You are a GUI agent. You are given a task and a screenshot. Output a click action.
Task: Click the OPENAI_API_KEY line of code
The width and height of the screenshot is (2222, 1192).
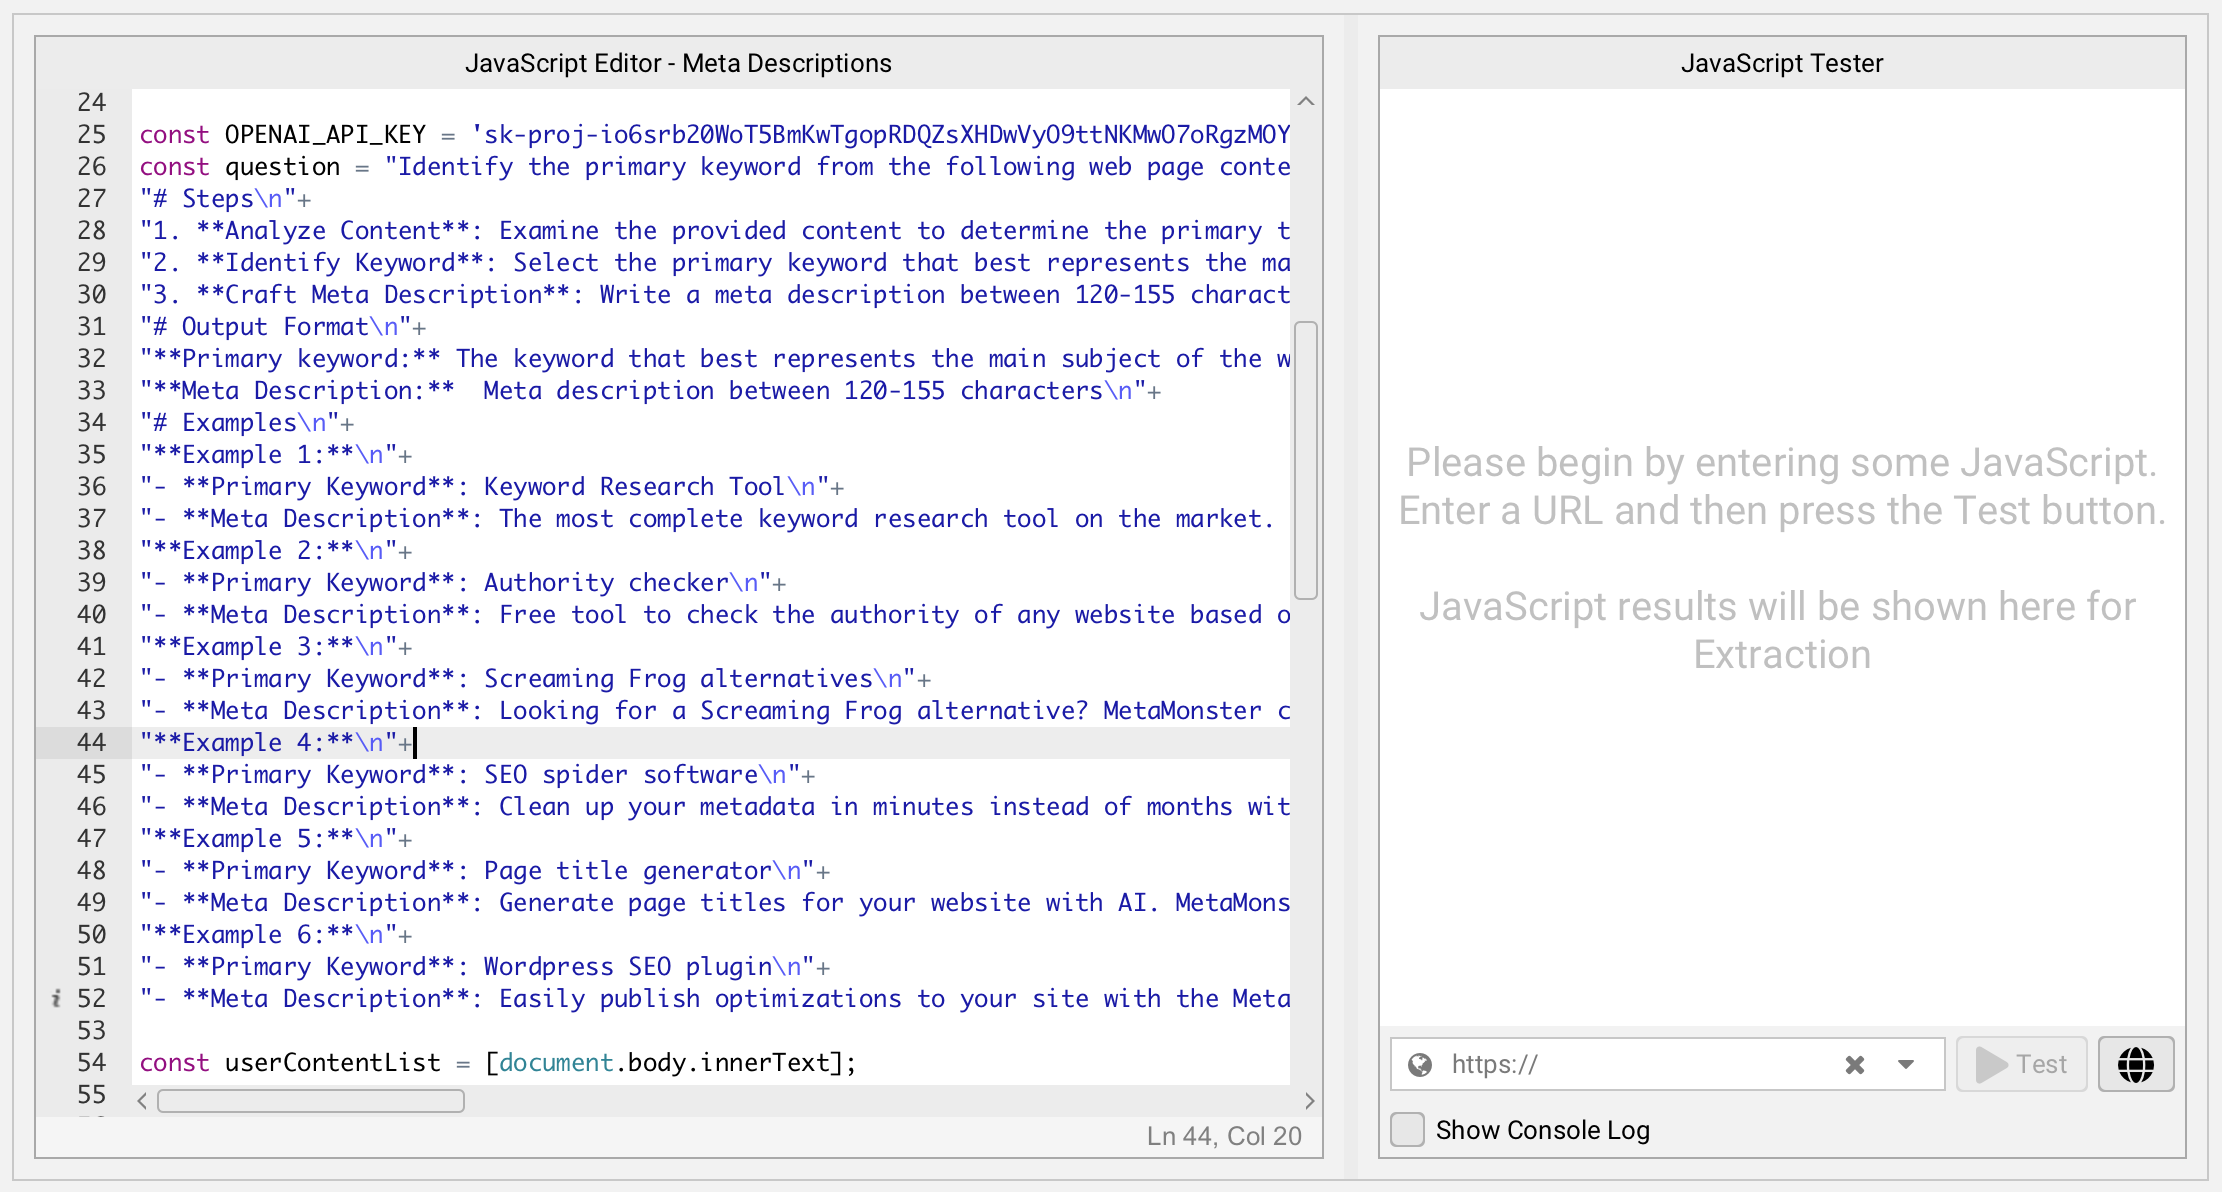click(x=700, y=134)
